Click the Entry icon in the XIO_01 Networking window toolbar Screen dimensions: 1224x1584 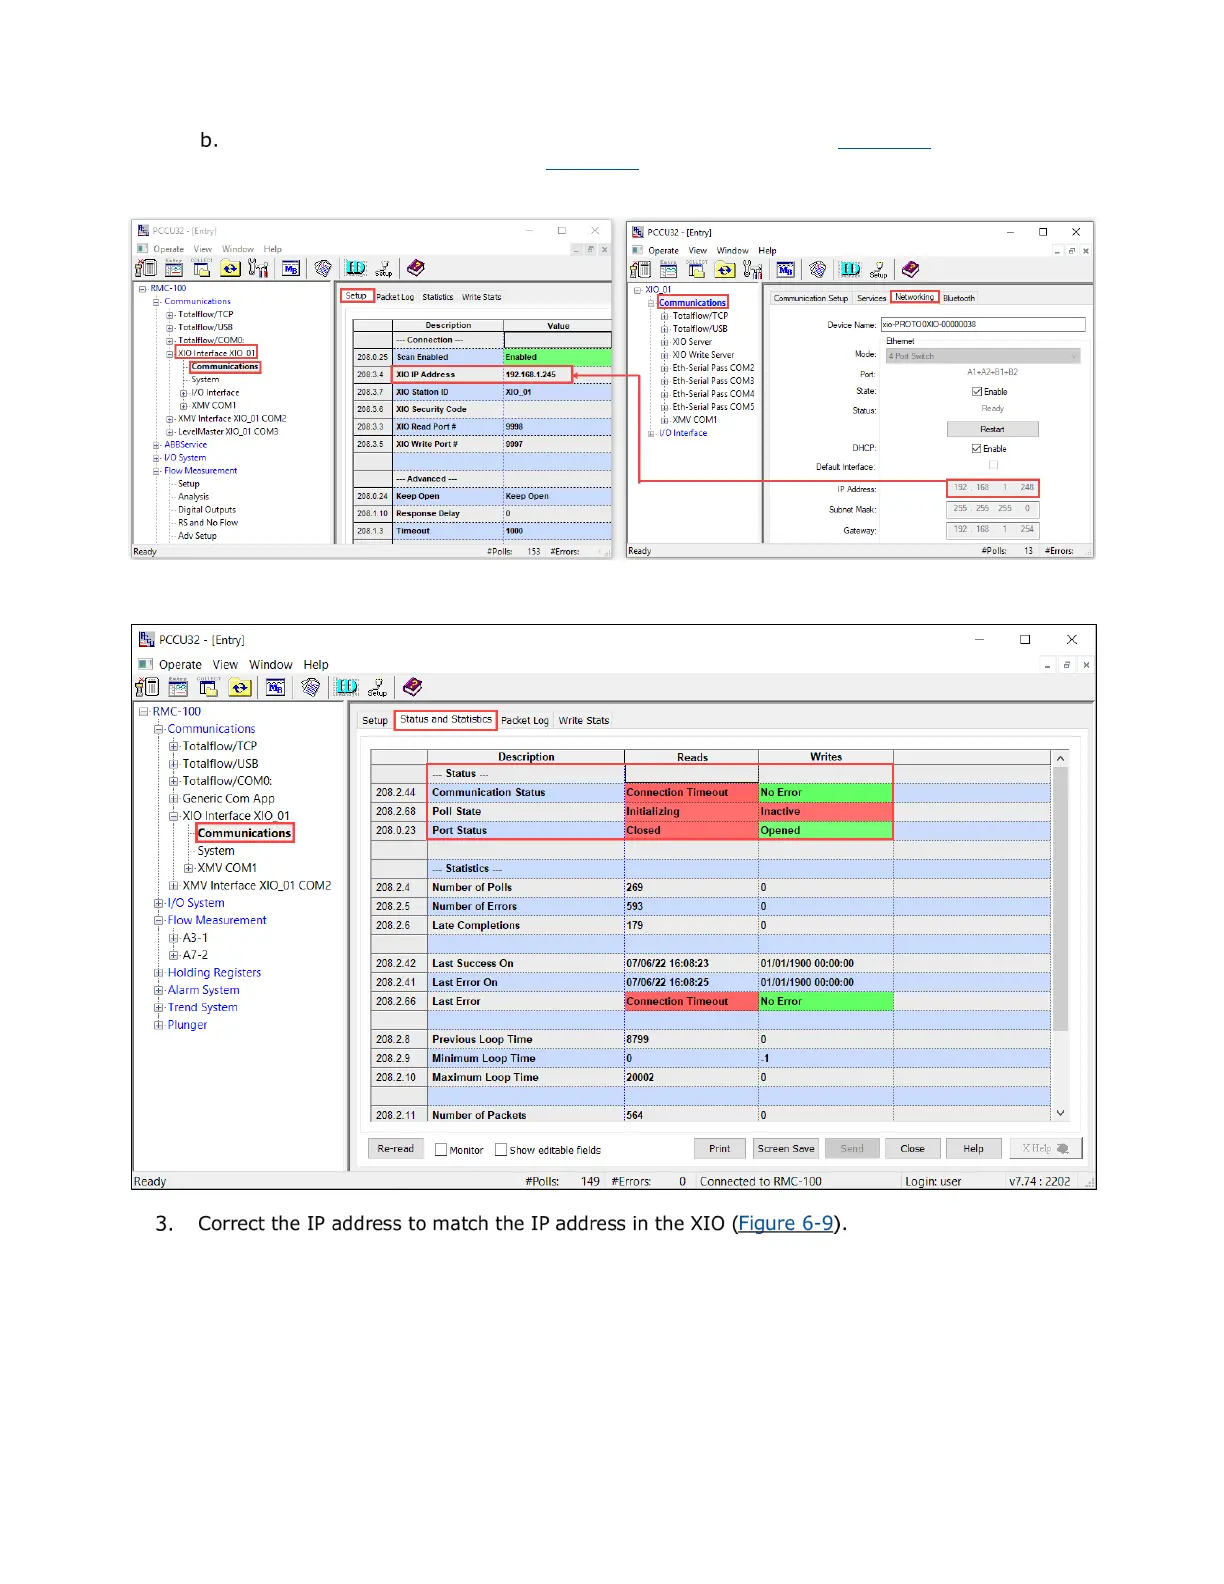[x=669, y=270]
